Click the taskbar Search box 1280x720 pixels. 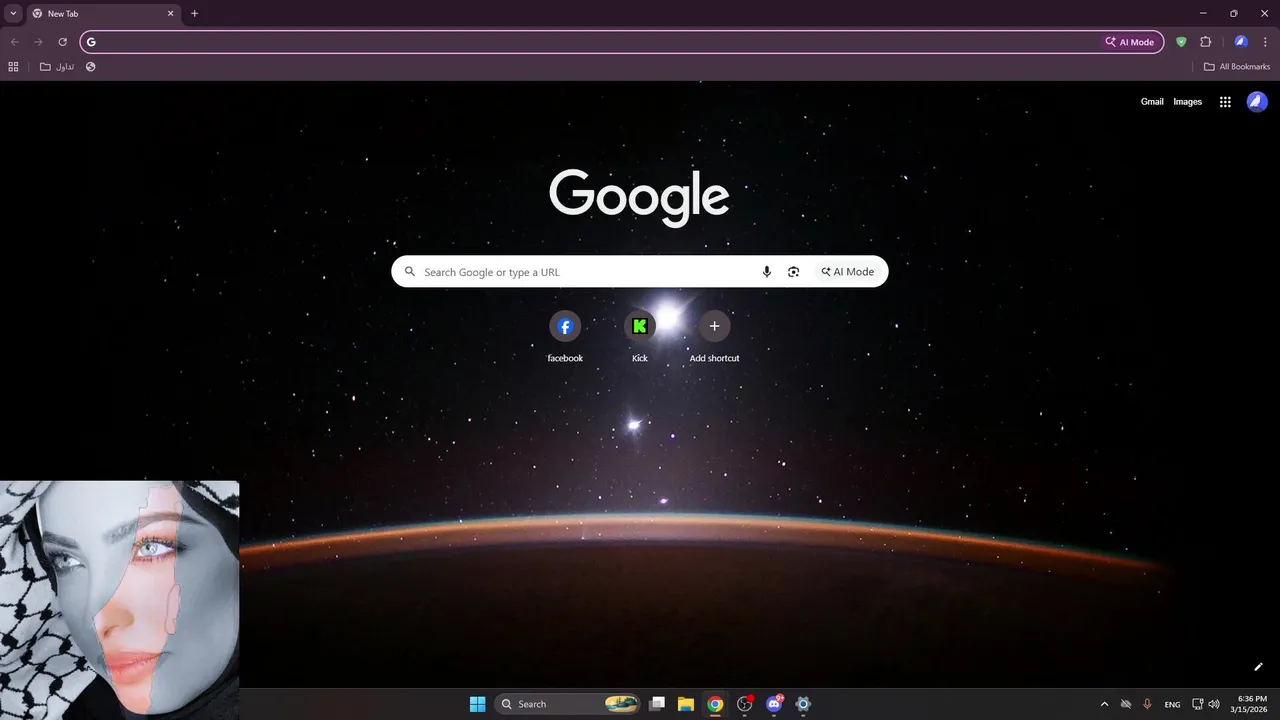click(x=567, y=704)
